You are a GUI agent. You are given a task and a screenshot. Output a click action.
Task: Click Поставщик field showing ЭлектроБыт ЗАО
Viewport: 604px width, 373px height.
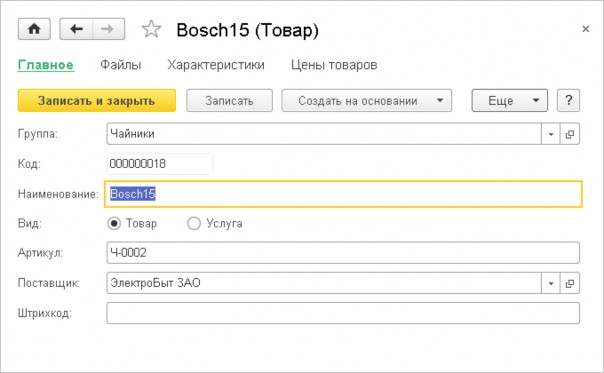pyautogui.click(x=324, y=283)
